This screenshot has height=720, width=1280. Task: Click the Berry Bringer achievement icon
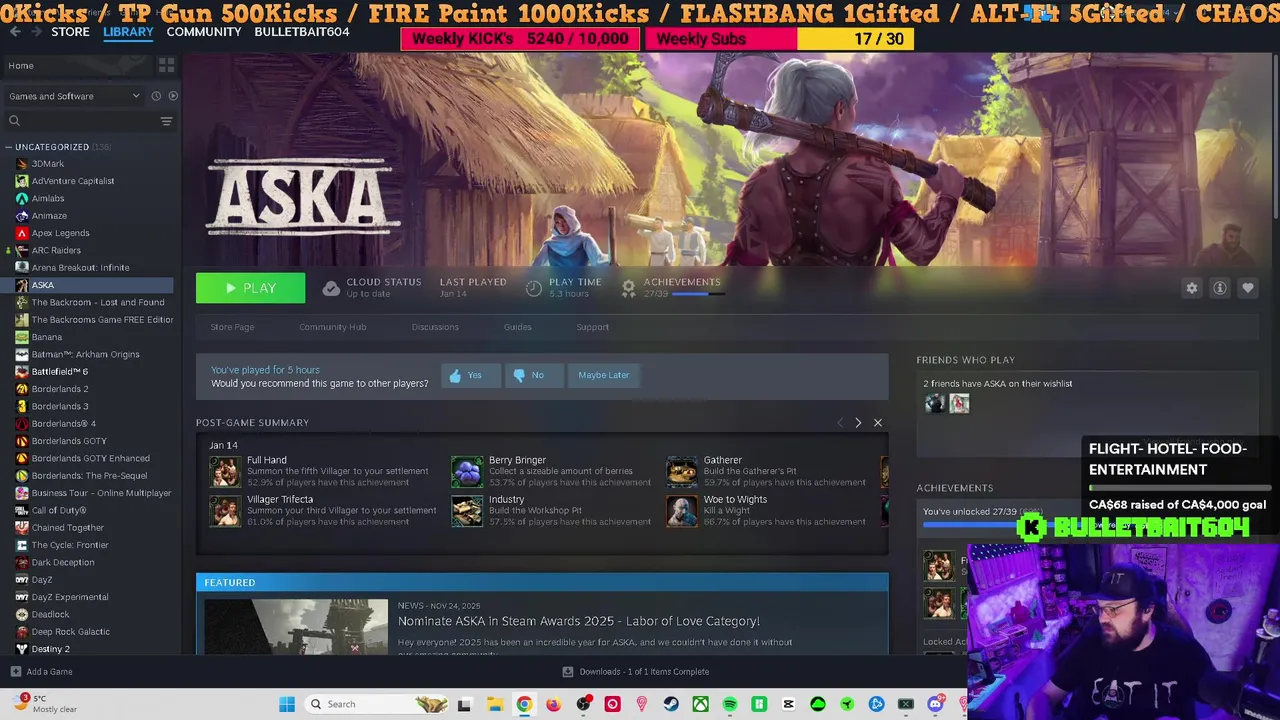coord(467,471)
